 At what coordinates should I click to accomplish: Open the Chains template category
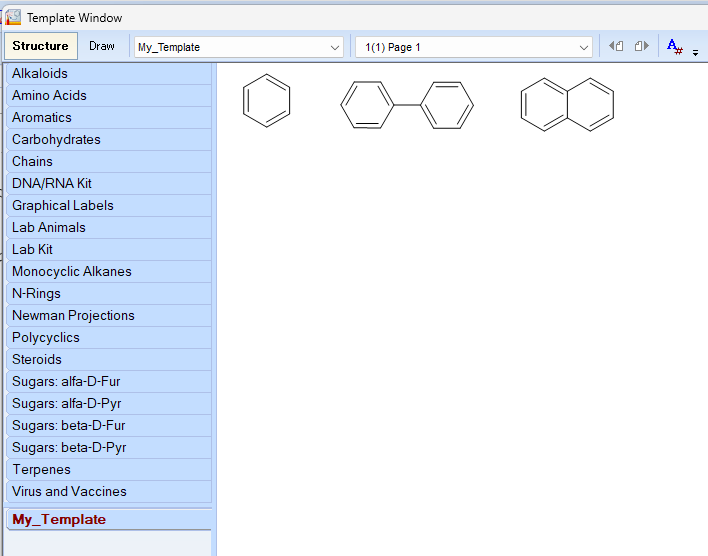pyautogui.click(x=109, y=161)
